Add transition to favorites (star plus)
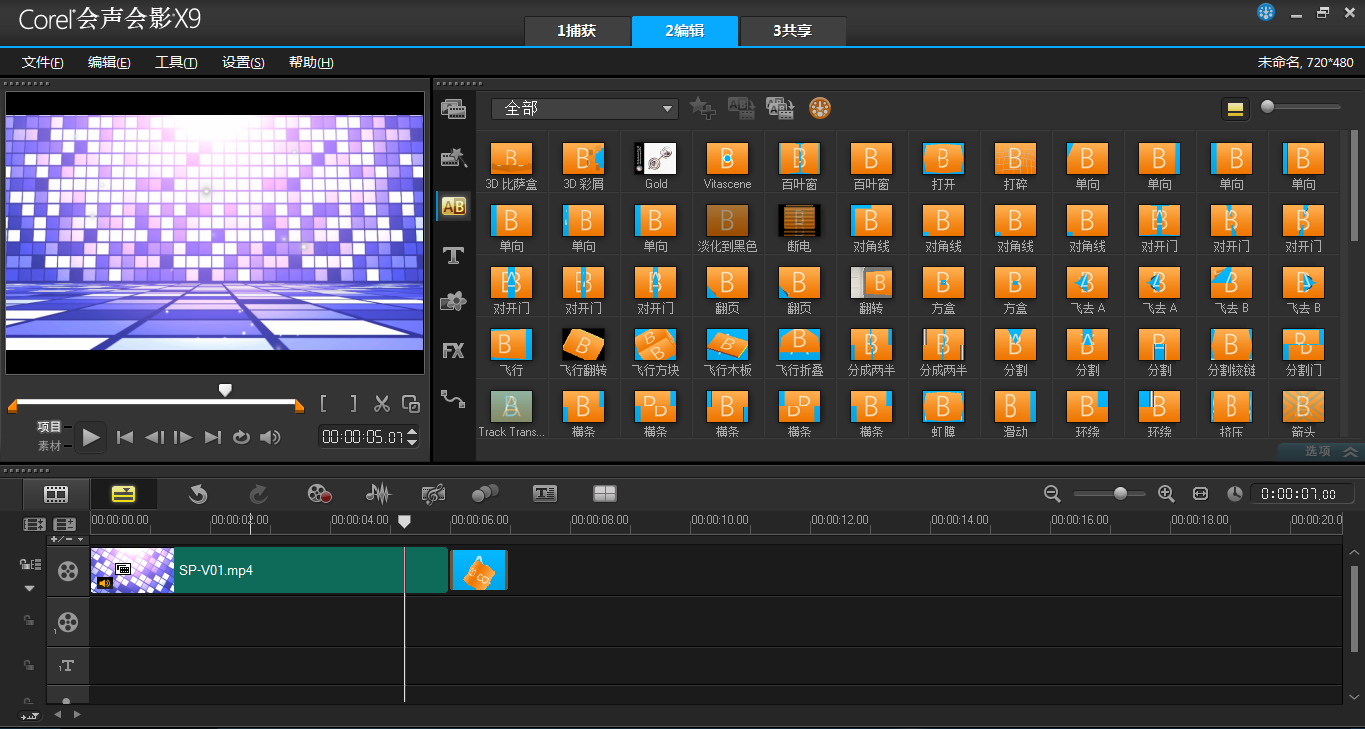Viewport: 1365px width, 729px height. pos(703,108)
